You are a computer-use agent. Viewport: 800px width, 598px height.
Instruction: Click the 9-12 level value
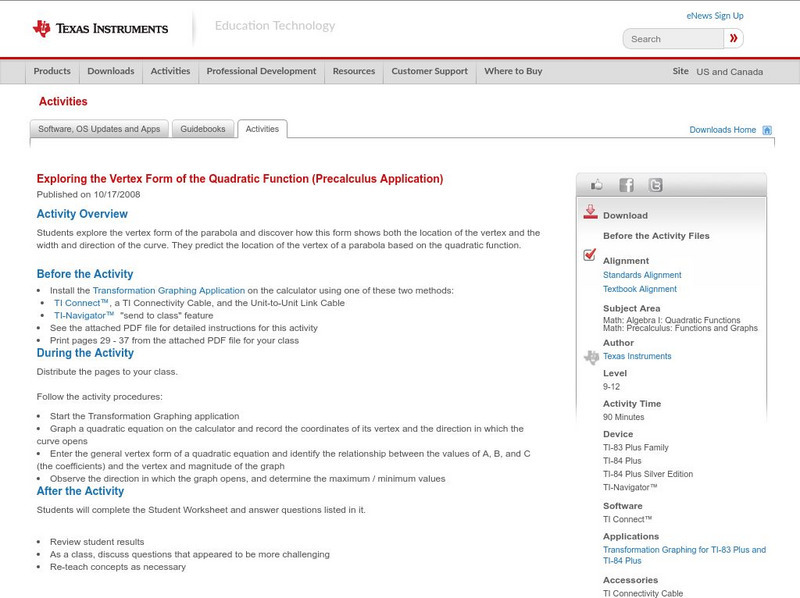point(611,387)
